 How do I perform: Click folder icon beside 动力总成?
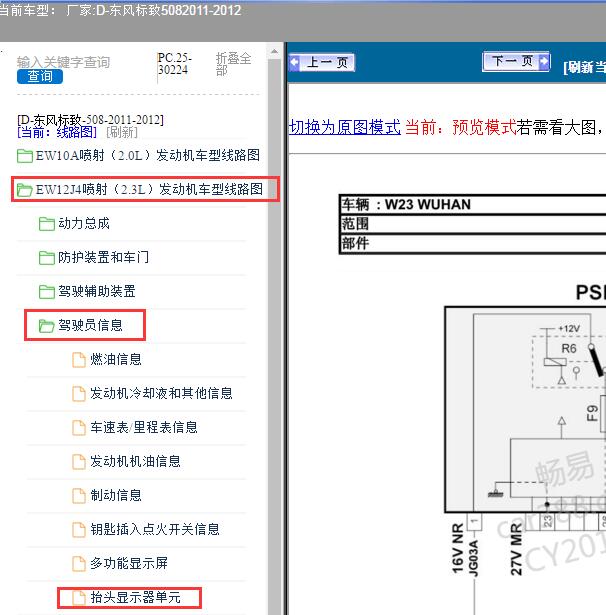tap(47, 224)
